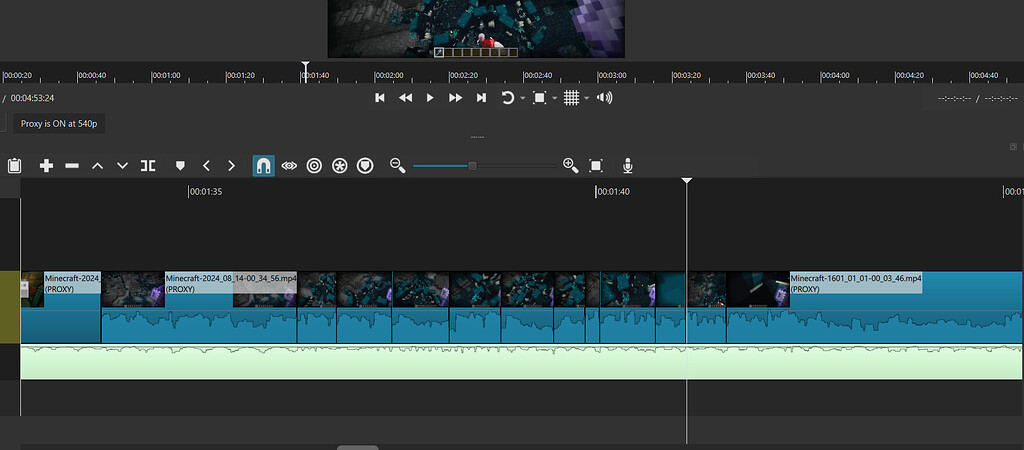1024x450 pixels.
Task: Start voice-over recording with microphone icon
Action: click(x=627, y=166)
